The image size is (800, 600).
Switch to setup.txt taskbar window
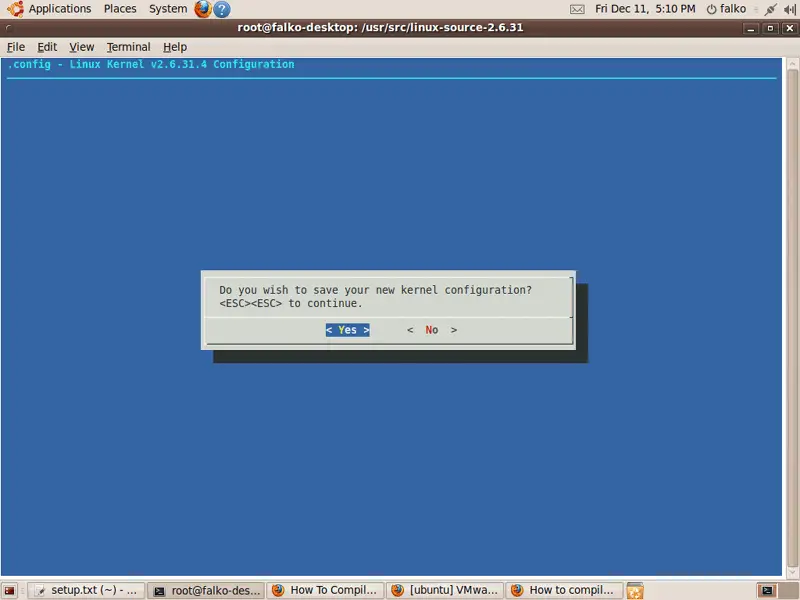point(86,591)
